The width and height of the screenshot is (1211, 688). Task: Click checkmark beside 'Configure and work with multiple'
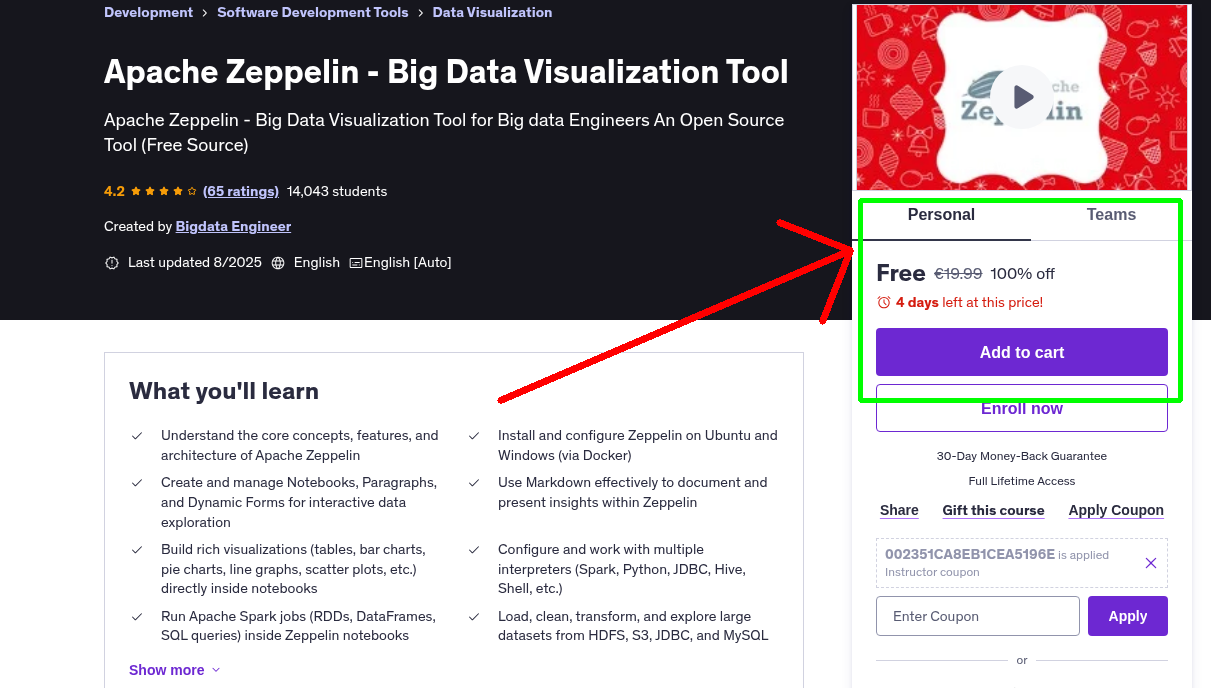click(x=473, y=550)
